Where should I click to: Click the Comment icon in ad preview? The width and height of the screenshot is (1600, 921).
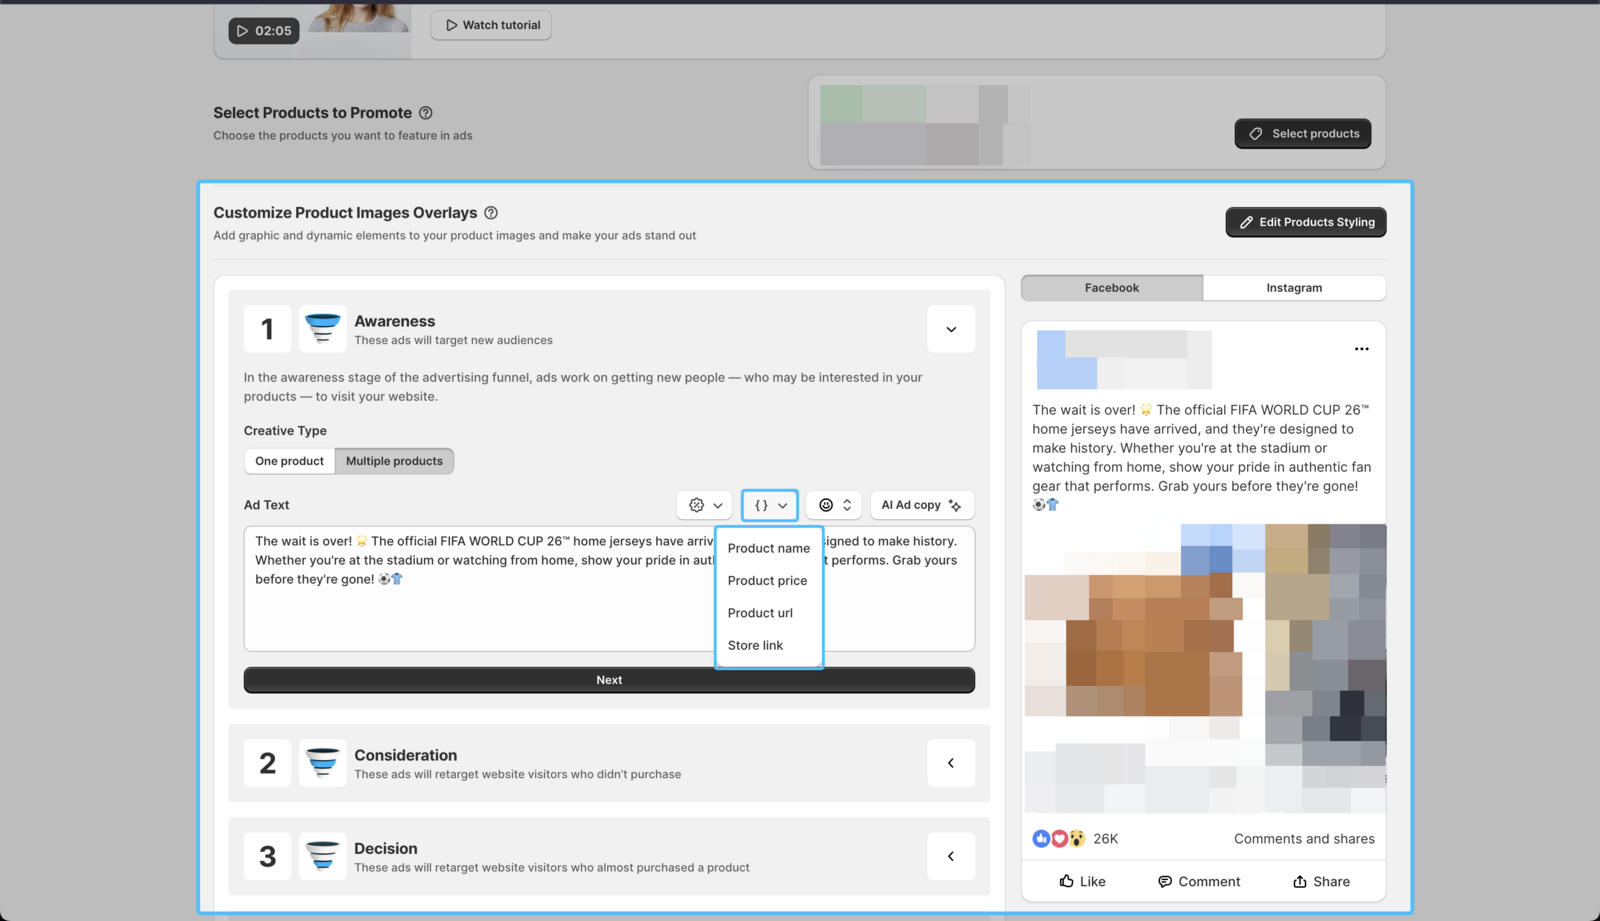click(x=1165, y=881)
